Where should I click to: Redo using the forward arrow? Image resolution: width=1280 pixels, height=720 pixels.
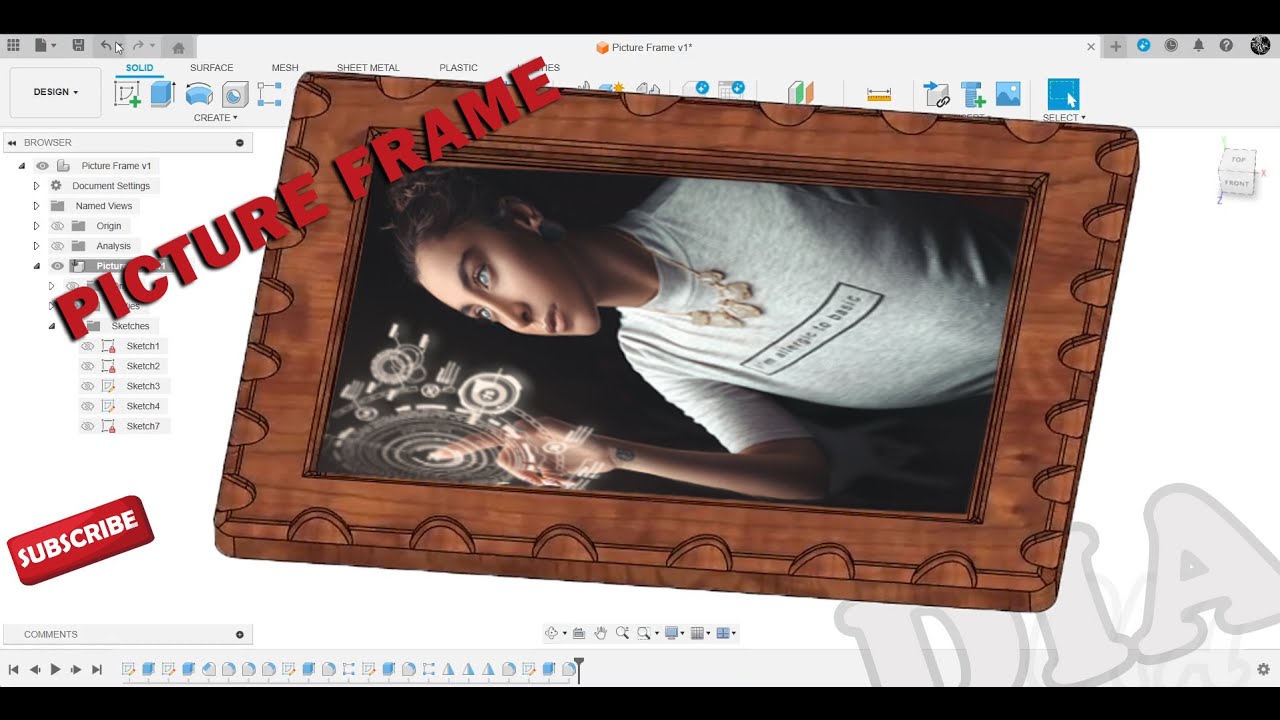(138, 46)
